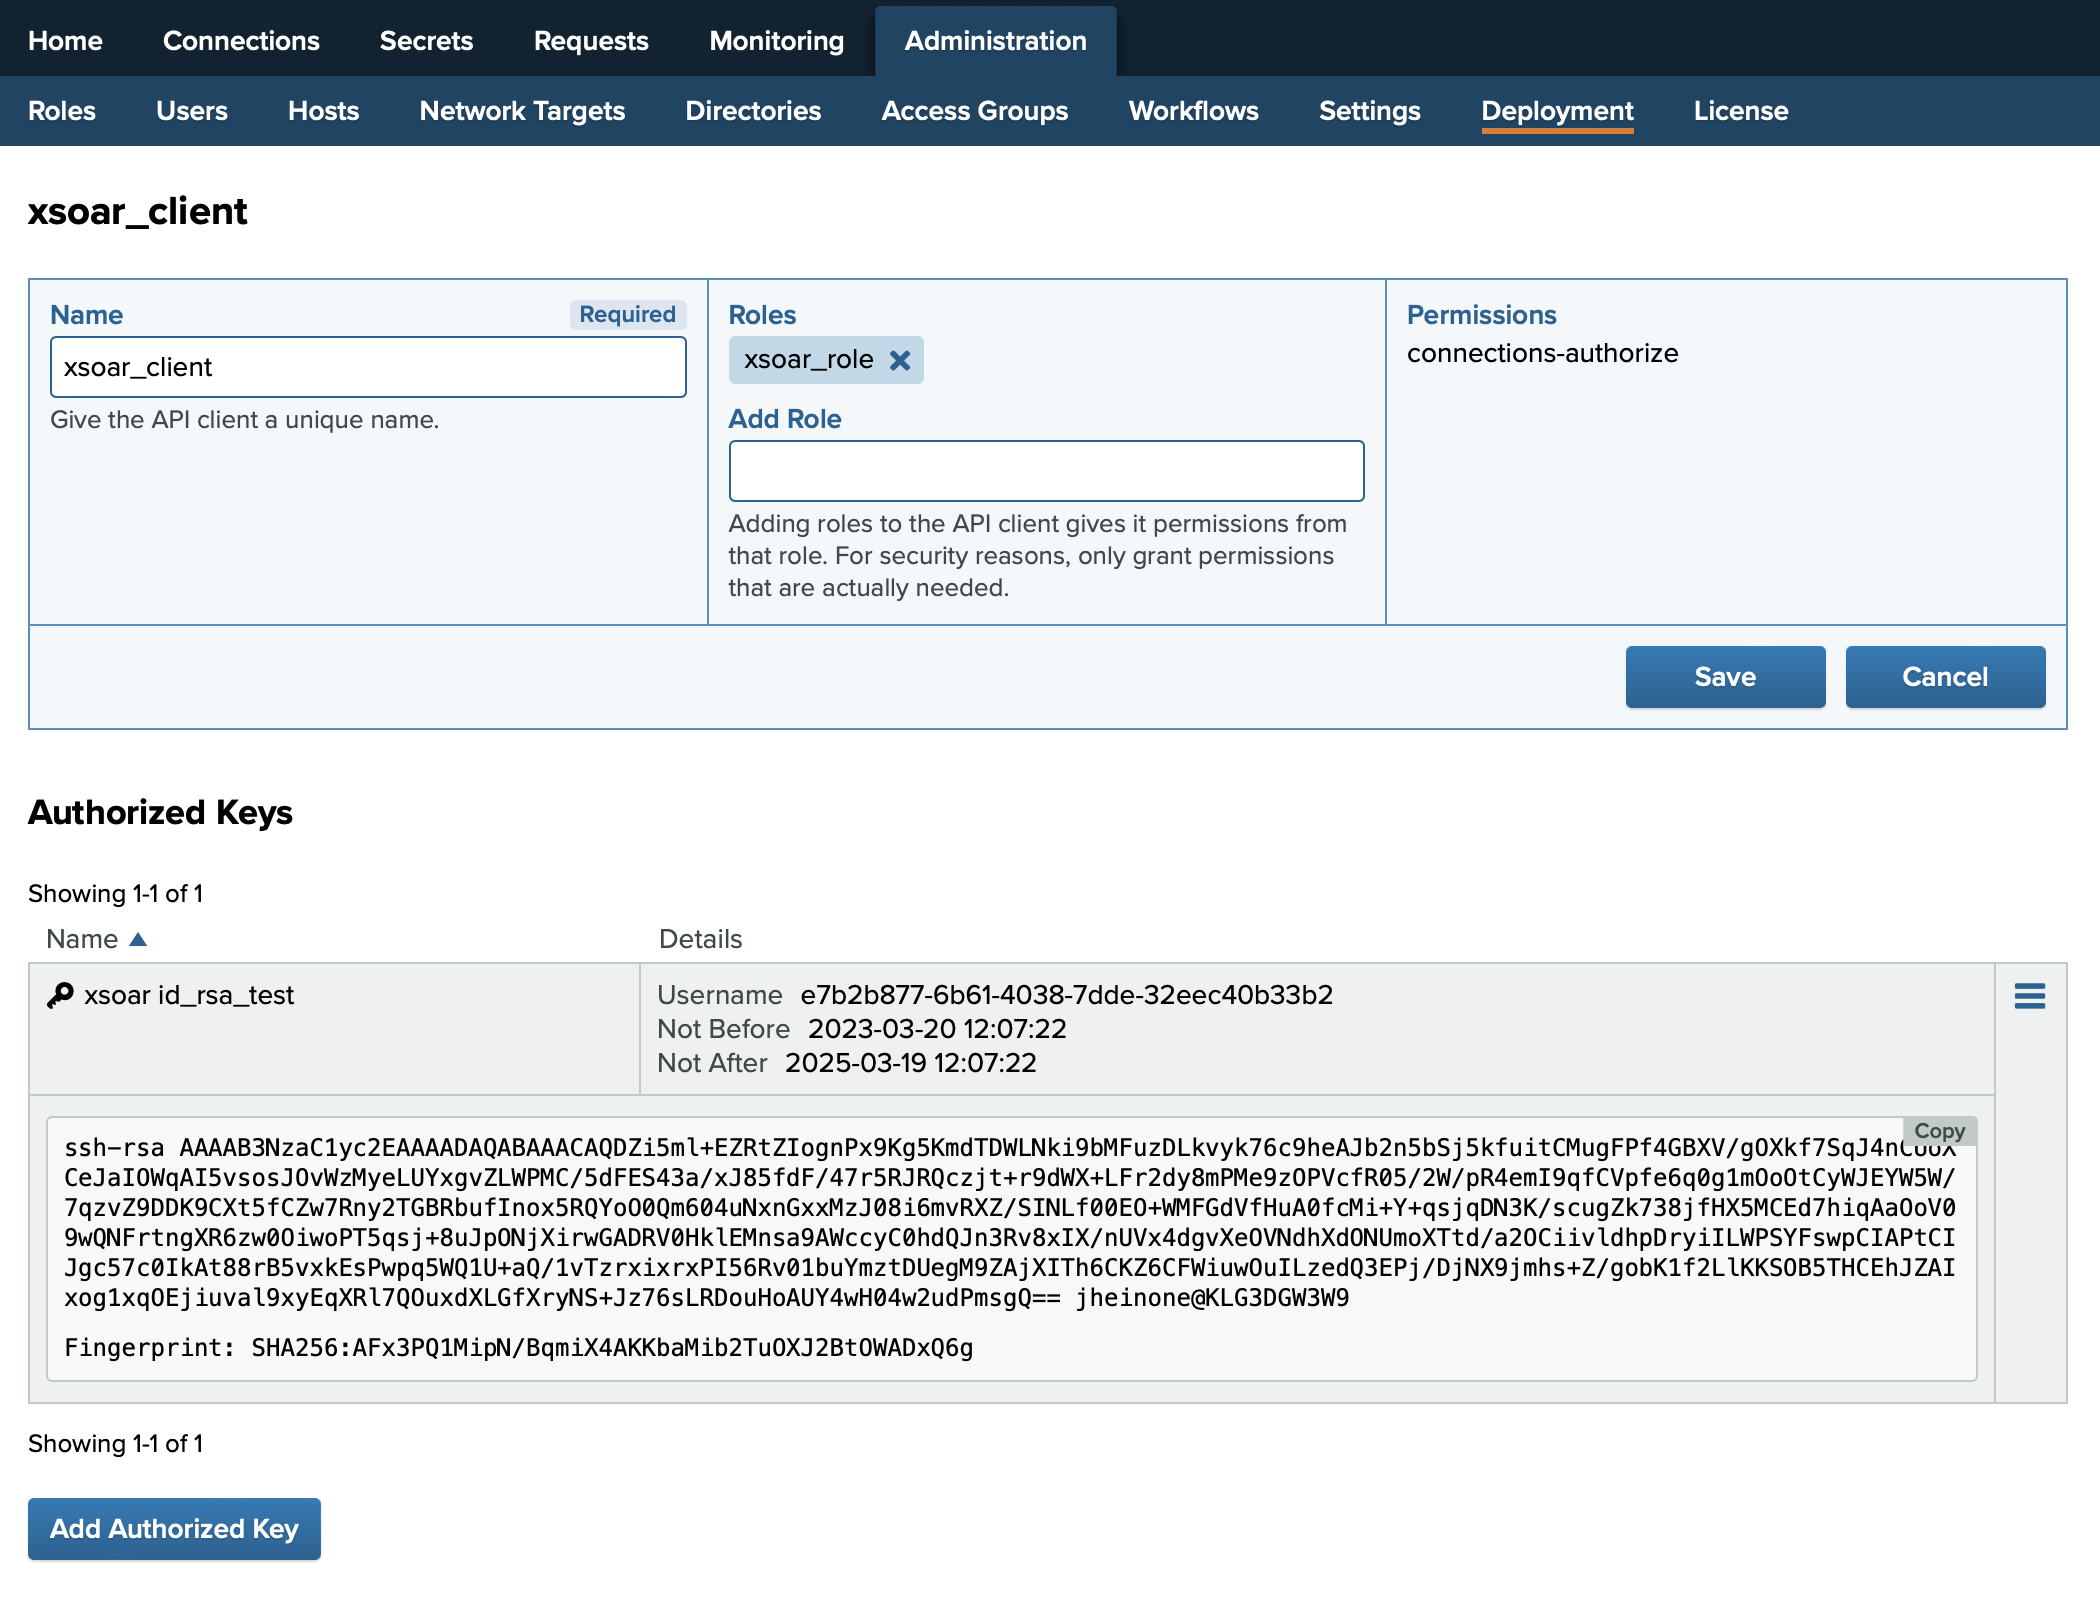This screenshot has width=2100, height=1616.
Task: Open hamburger menu for xsoar id_rsa_test key
Action: pyautogui.click(x=2029, y=996)
